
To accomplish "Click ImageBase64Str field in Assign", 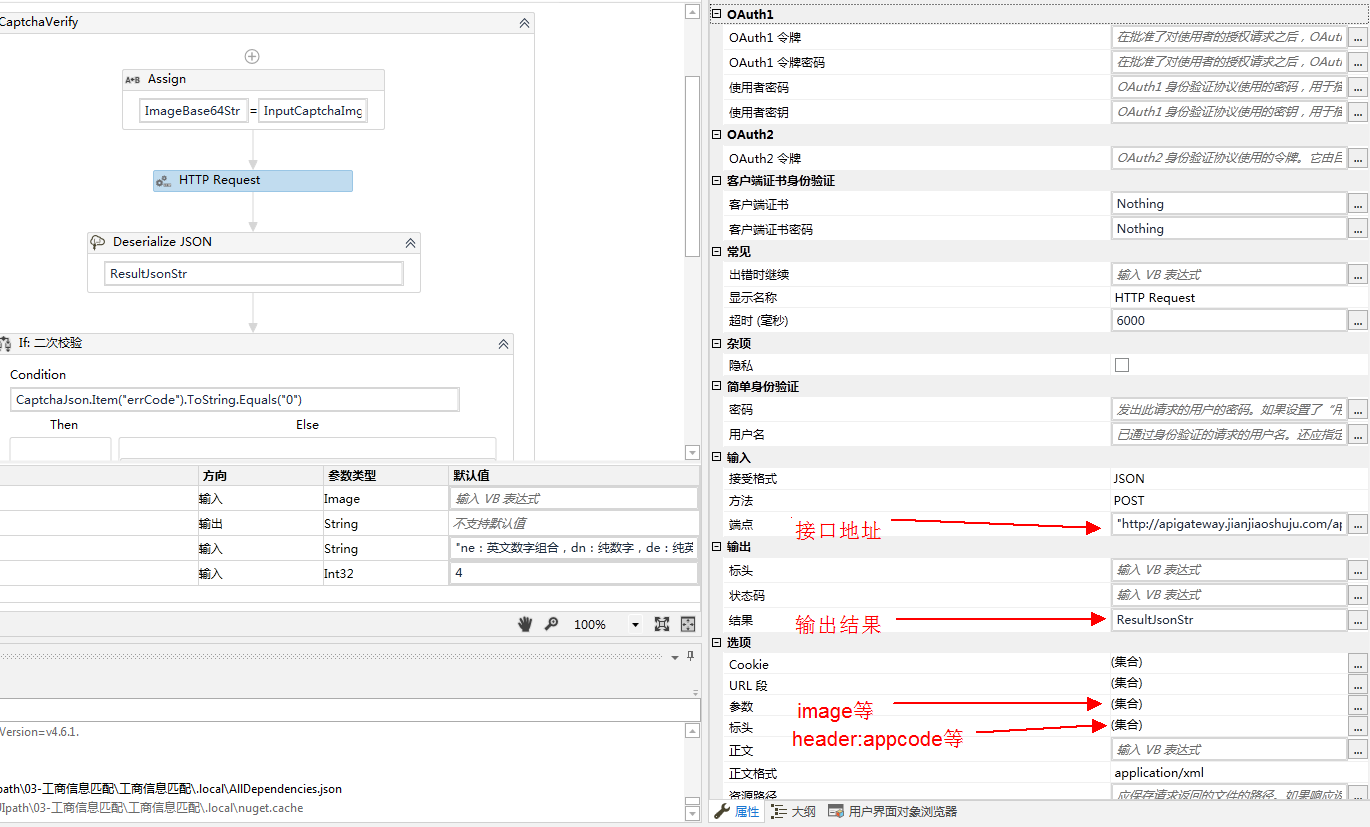I will click(192, 111).
